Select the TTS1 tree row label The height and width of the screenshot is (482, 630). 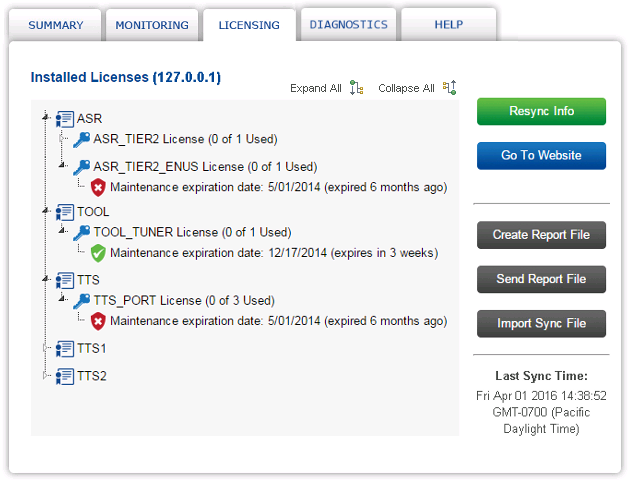[92, 348]
